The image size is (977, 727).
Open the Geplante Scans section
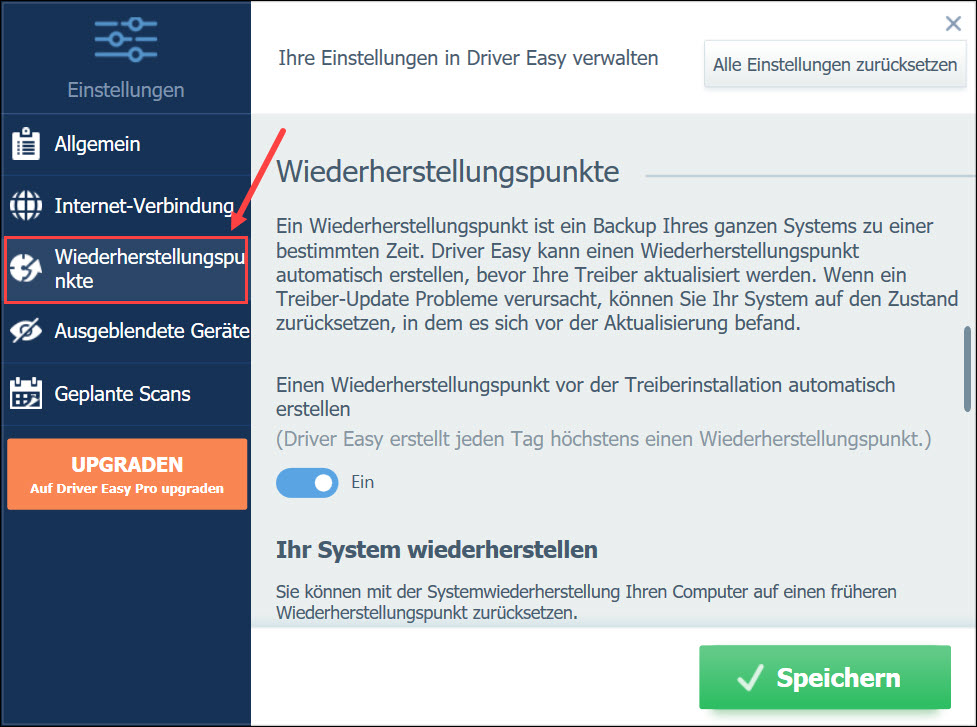(122, 394)
